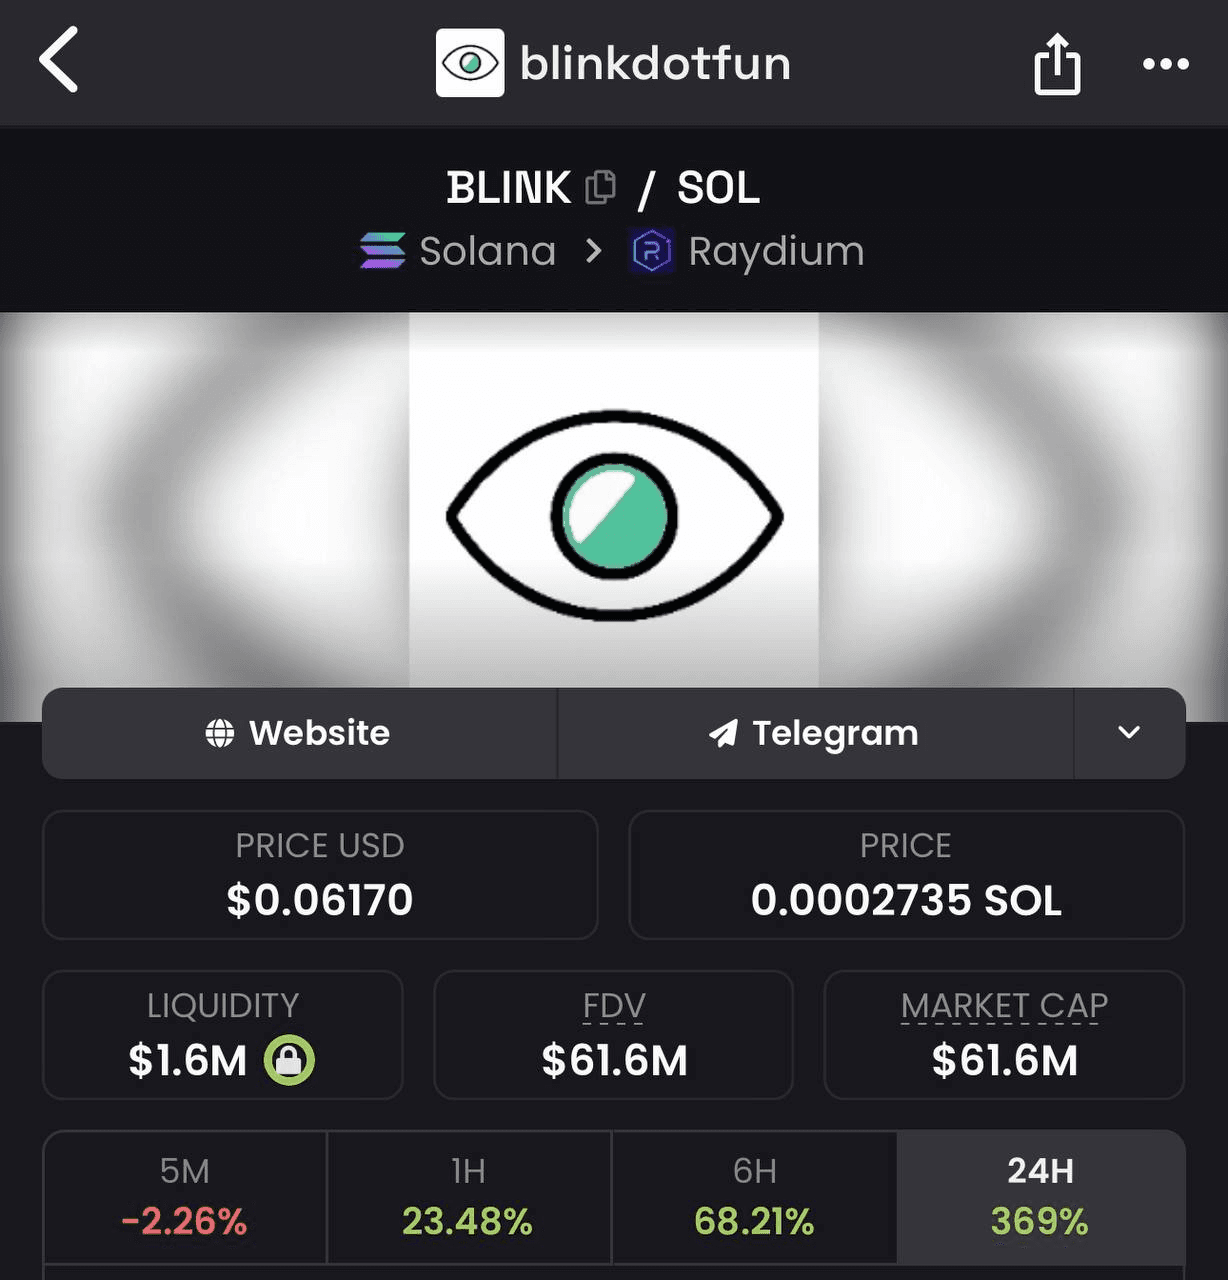Tap the Raydium DEX logo
This screenshot has height=1280, width=1228.
(652, 251)
